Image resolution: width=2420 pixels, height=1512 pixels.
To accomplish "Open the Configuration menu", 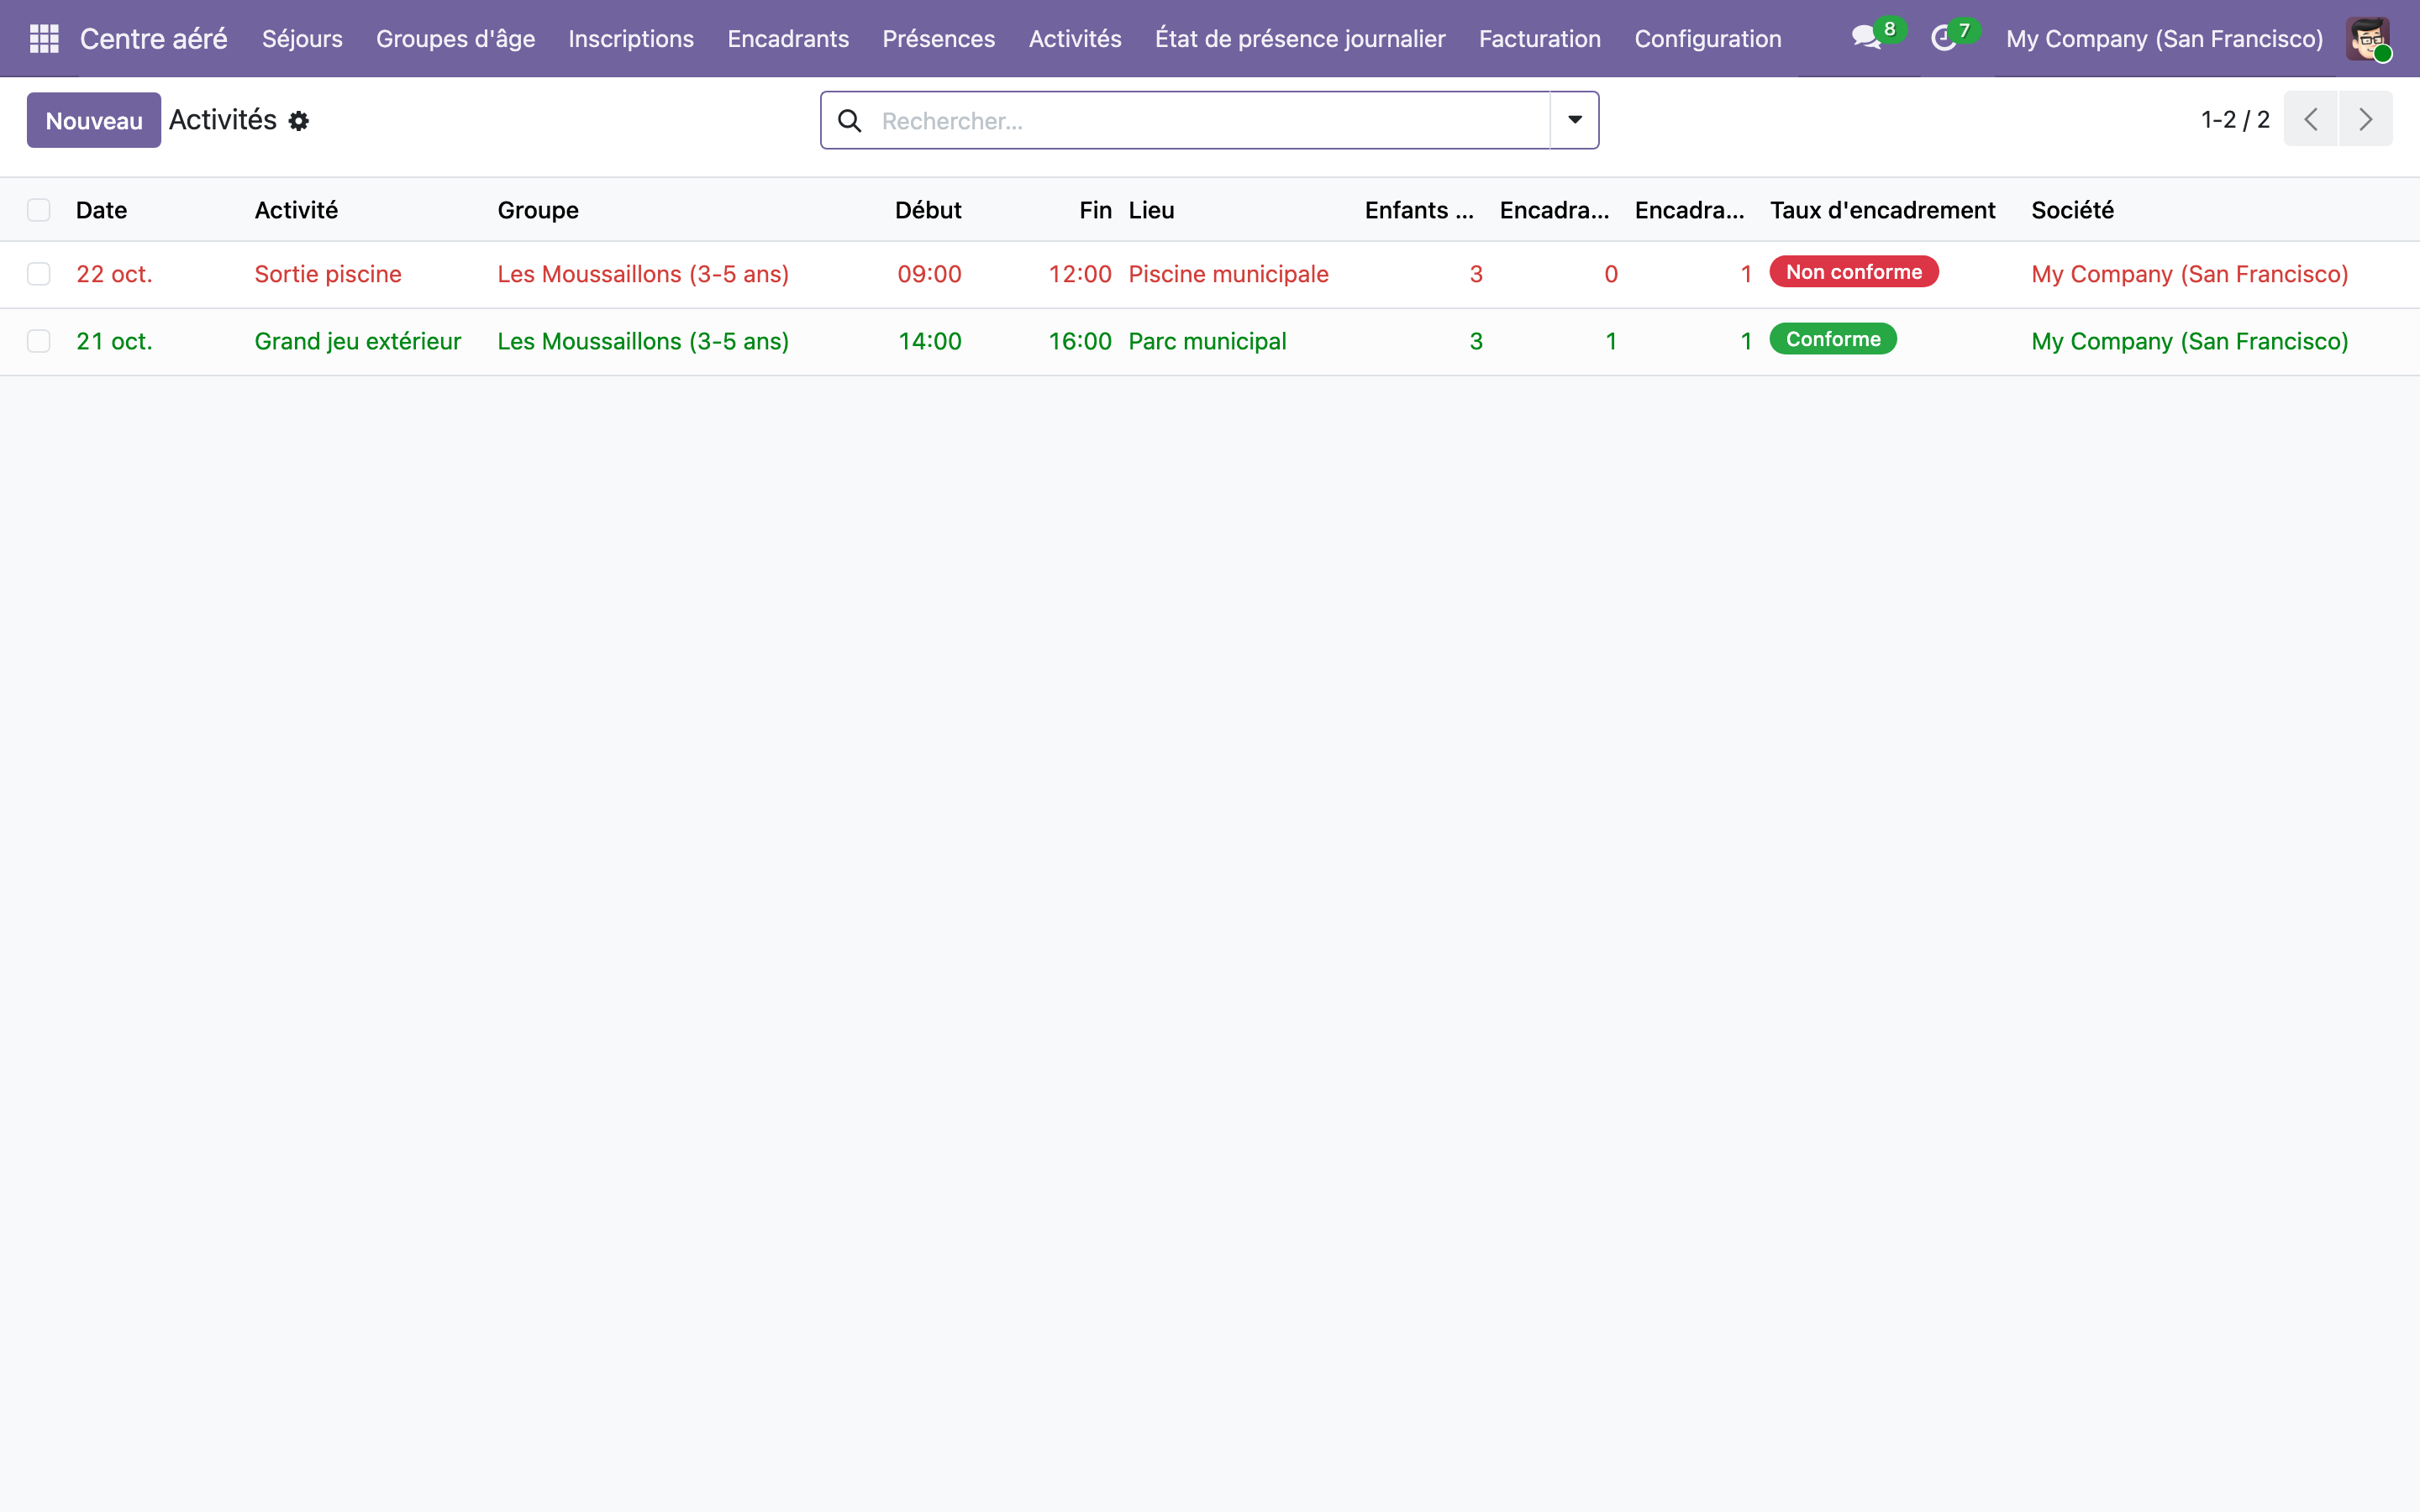I will pos(1707,39).
